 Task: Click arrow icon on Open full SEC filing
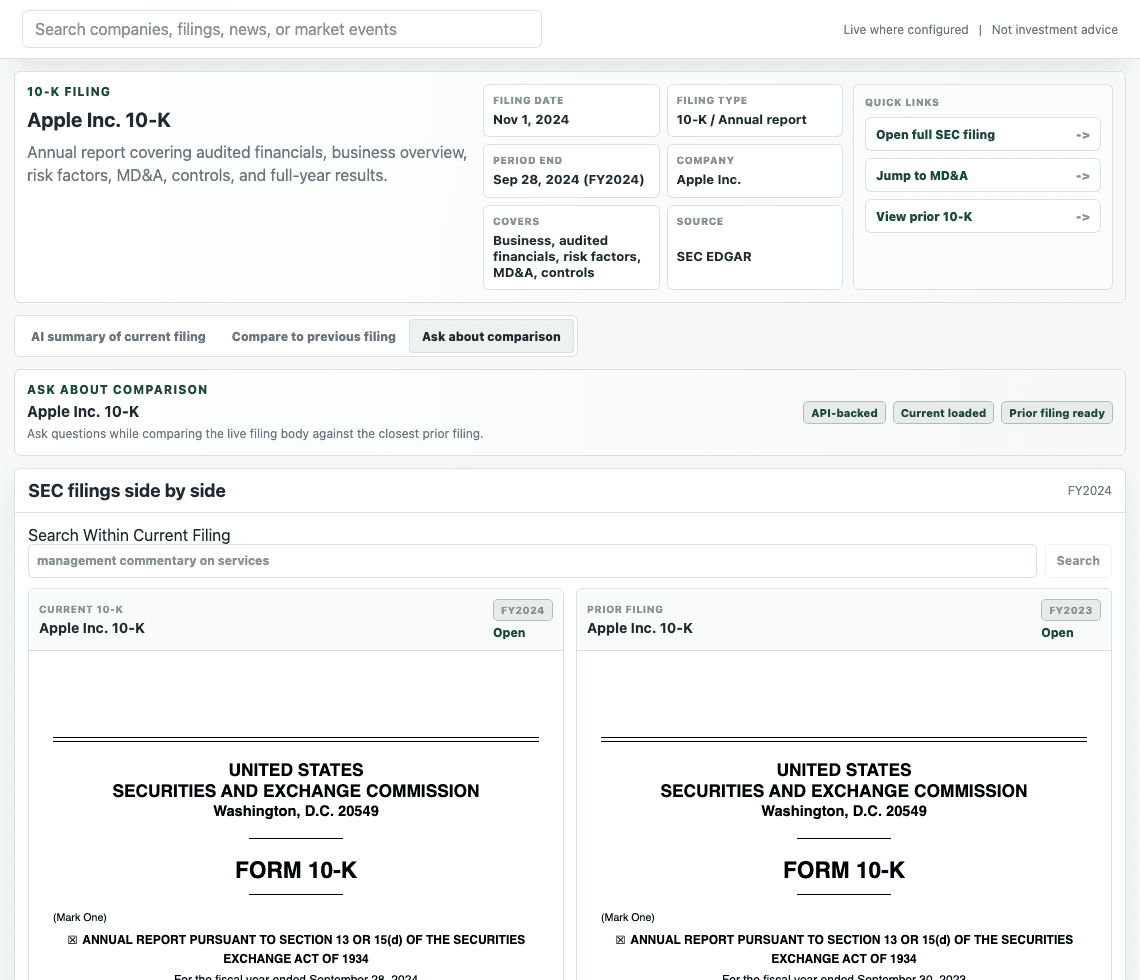click(x=1083, y=135)
